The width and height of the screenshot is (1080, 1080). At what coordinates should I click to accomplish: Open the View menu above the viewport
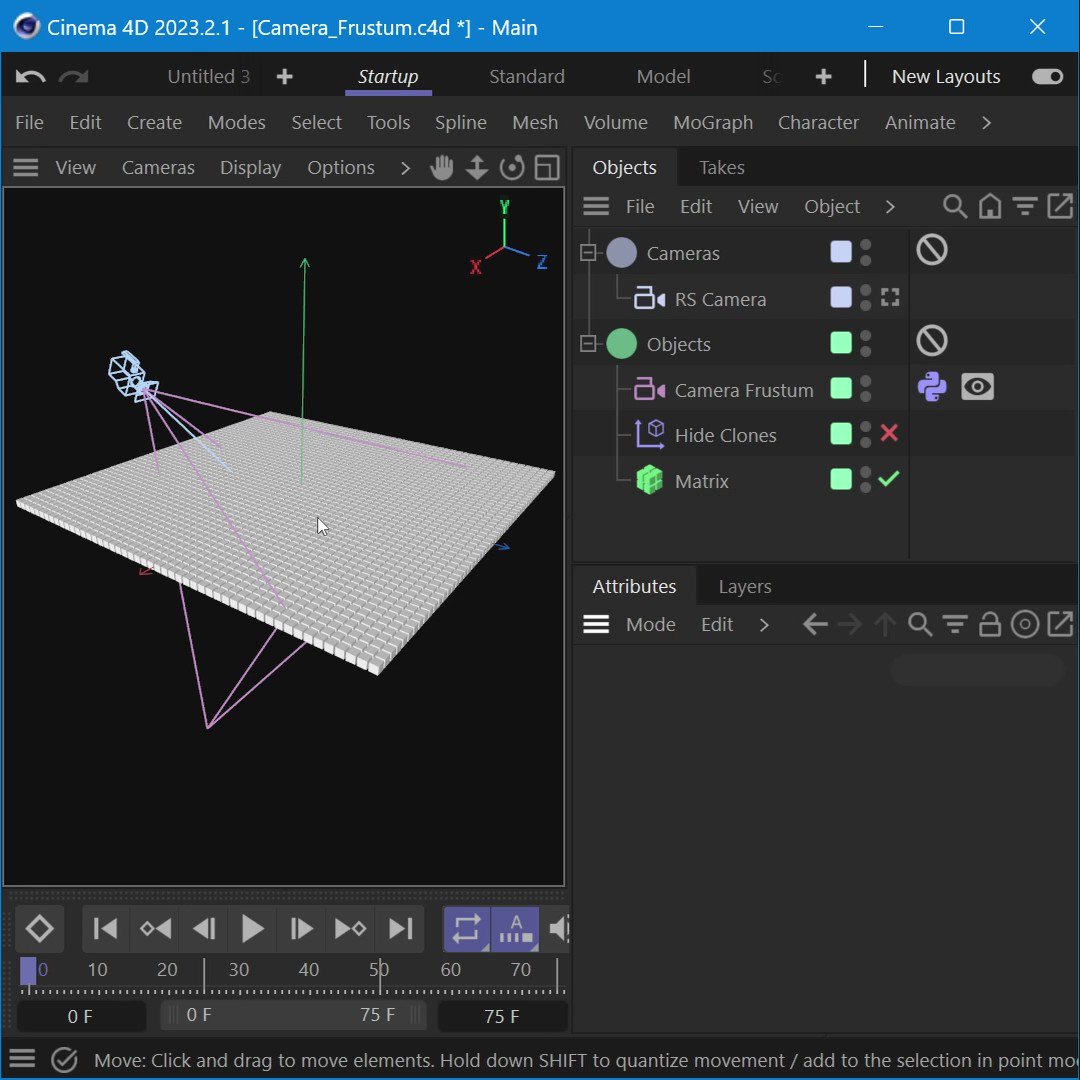coord(75,167)
